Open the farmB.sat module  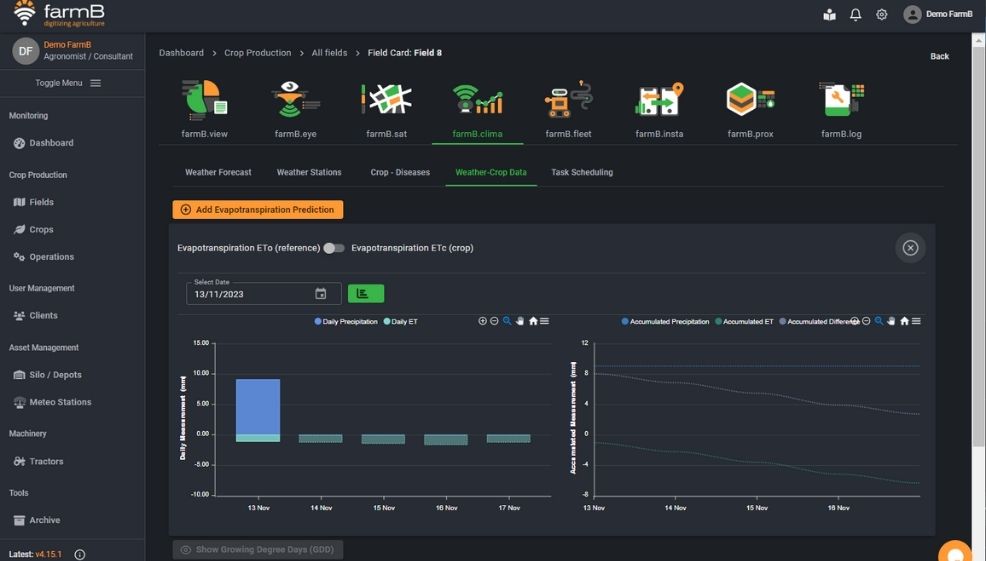coord(386,108)
